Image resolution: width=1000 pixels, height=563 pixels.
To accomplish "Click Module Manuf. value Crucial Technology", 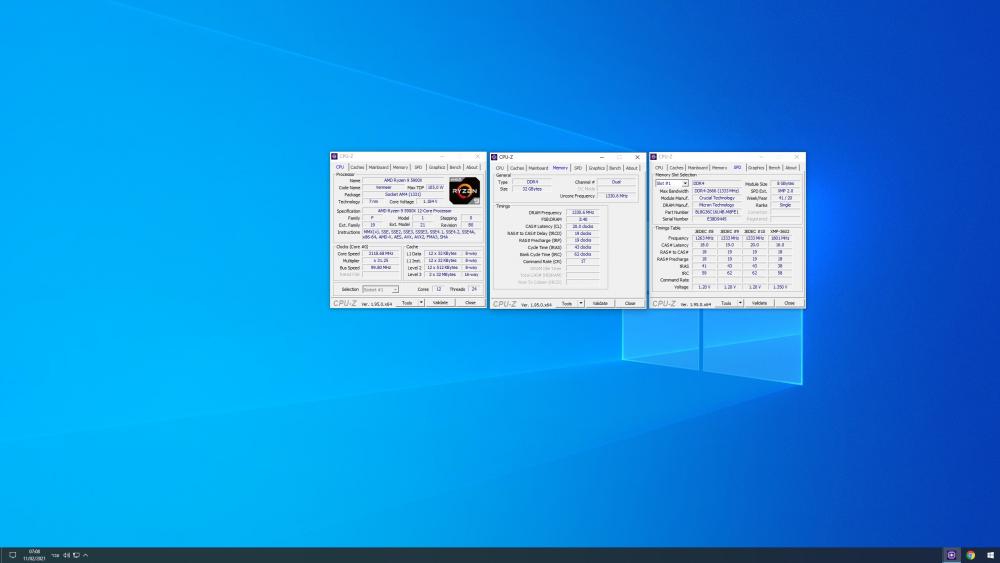I will pyautogui.click(x=717, y=198).
